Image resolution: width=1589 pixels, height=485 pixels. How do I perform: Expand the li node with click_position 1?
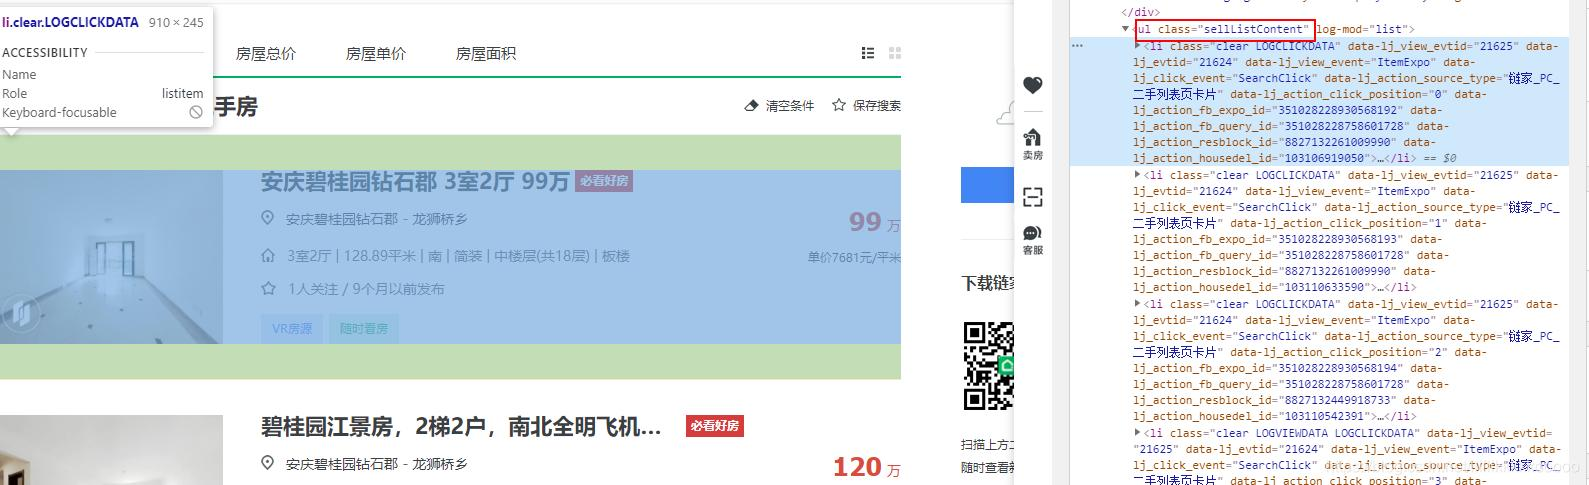click(x=1138, y=175)
